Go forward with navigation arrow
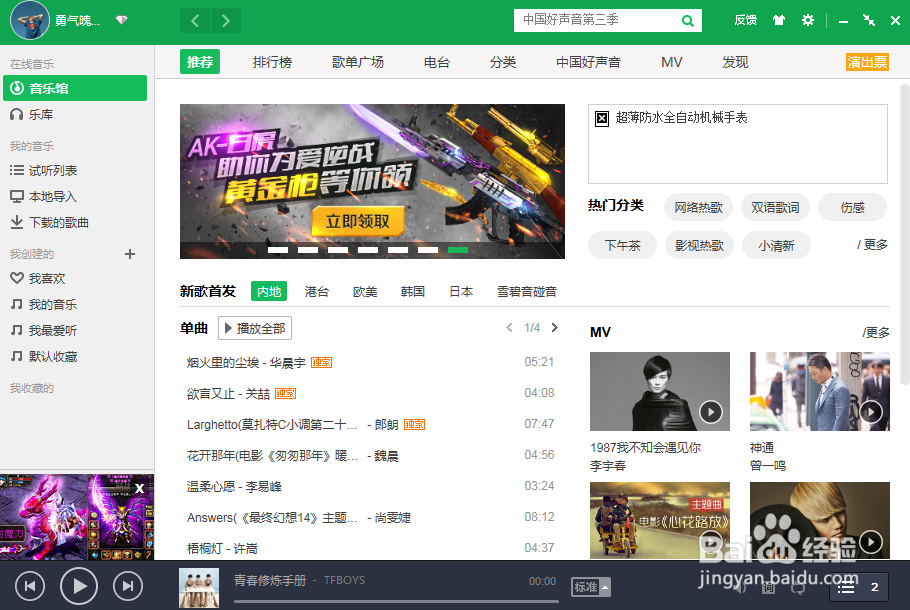 click(226, 21)
